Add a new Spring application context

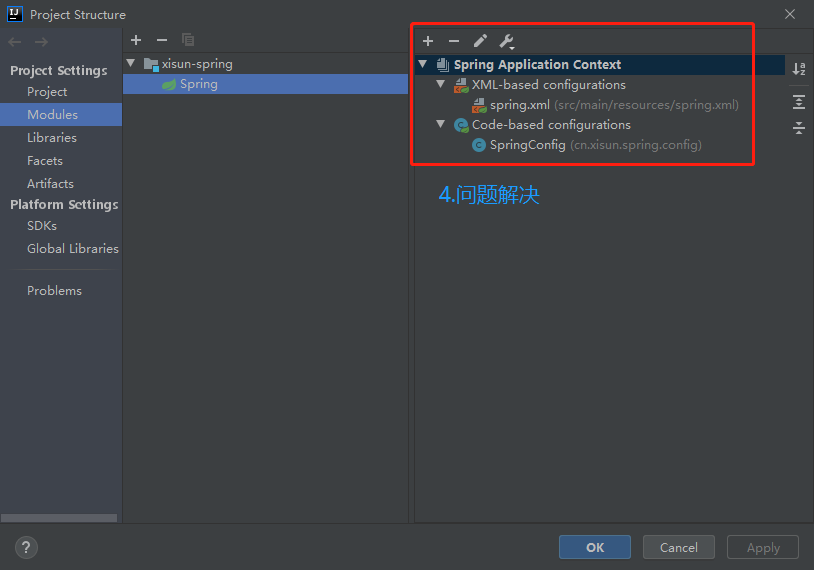(428, 41)
